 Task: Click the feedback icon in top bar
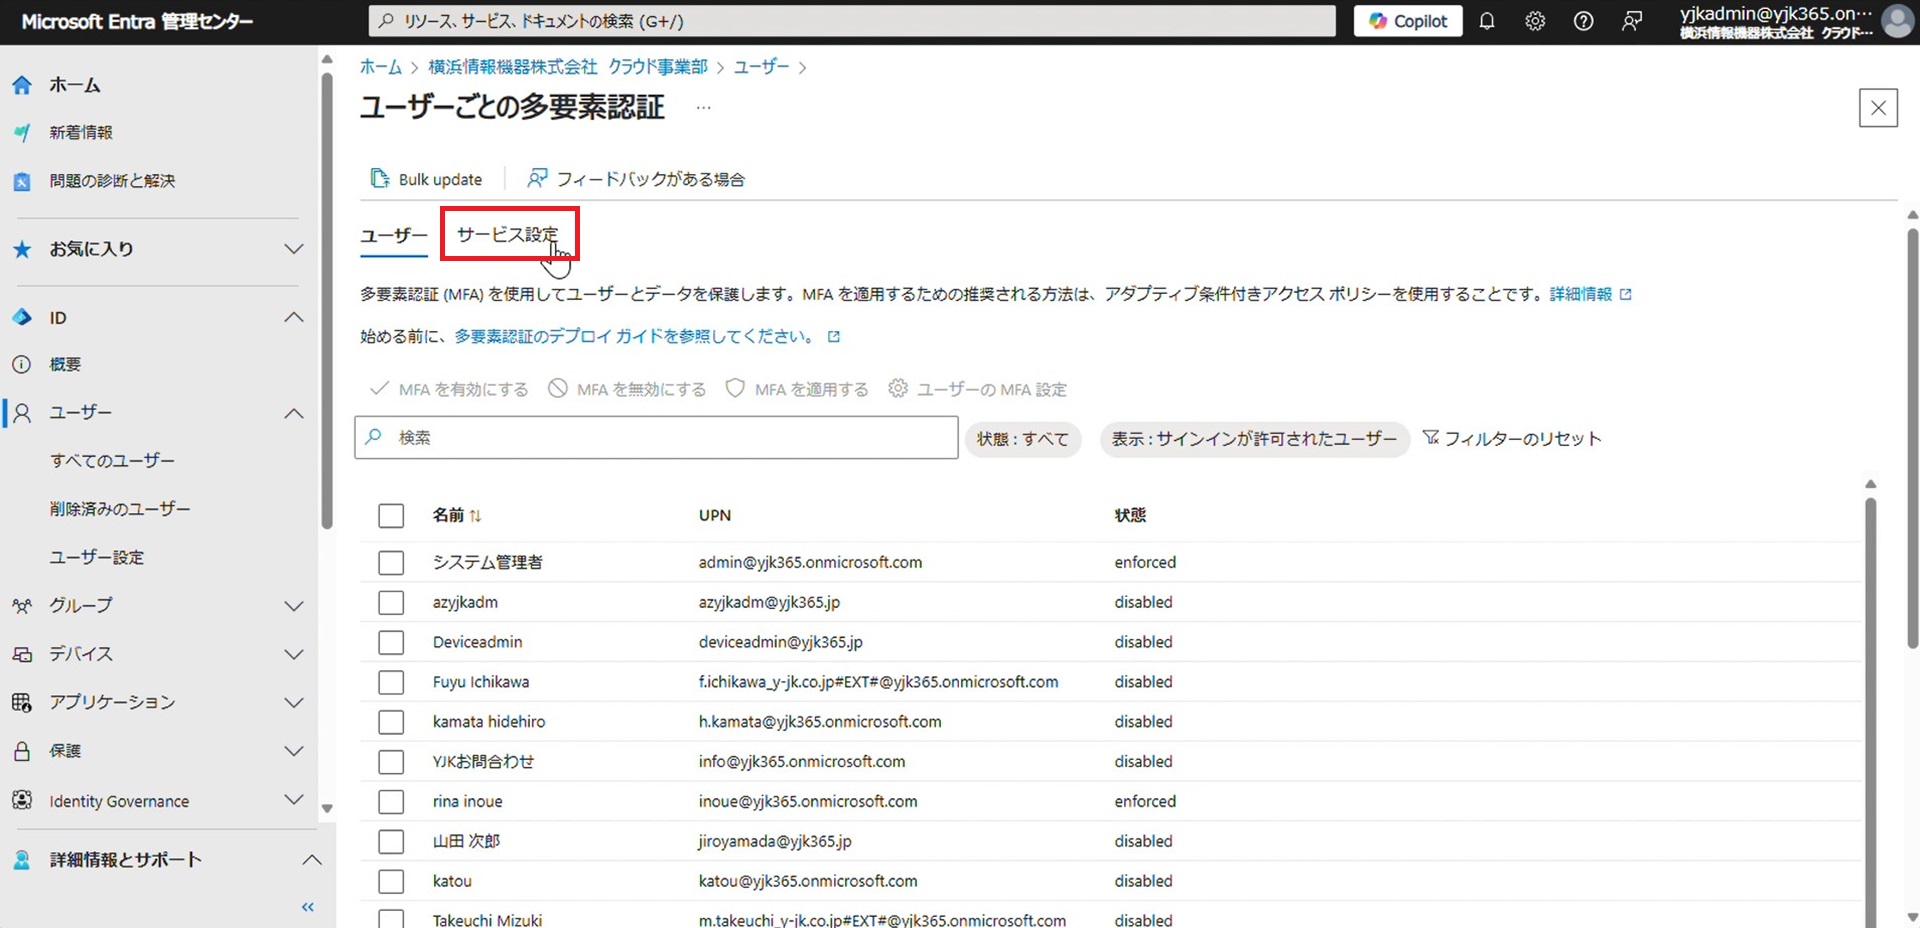pyautogui.click(x=1631, y=21)
